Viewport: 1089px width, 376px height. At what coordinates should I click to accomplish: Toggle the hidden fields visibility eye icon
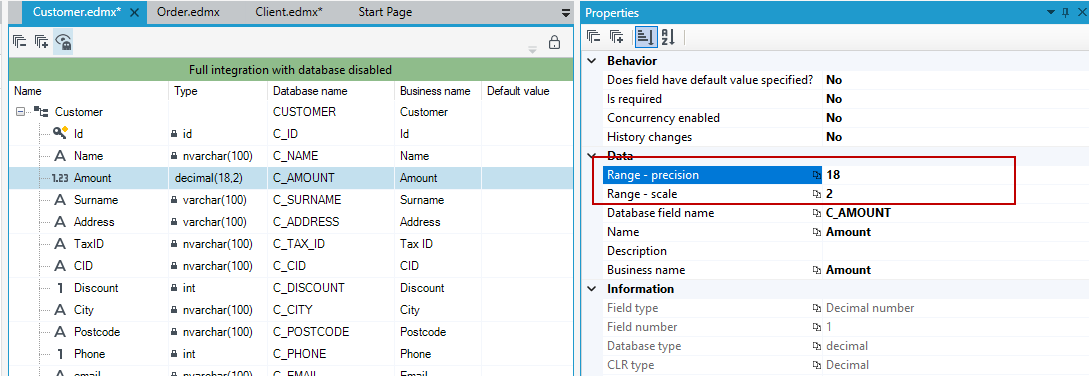(x=63, y=42)
